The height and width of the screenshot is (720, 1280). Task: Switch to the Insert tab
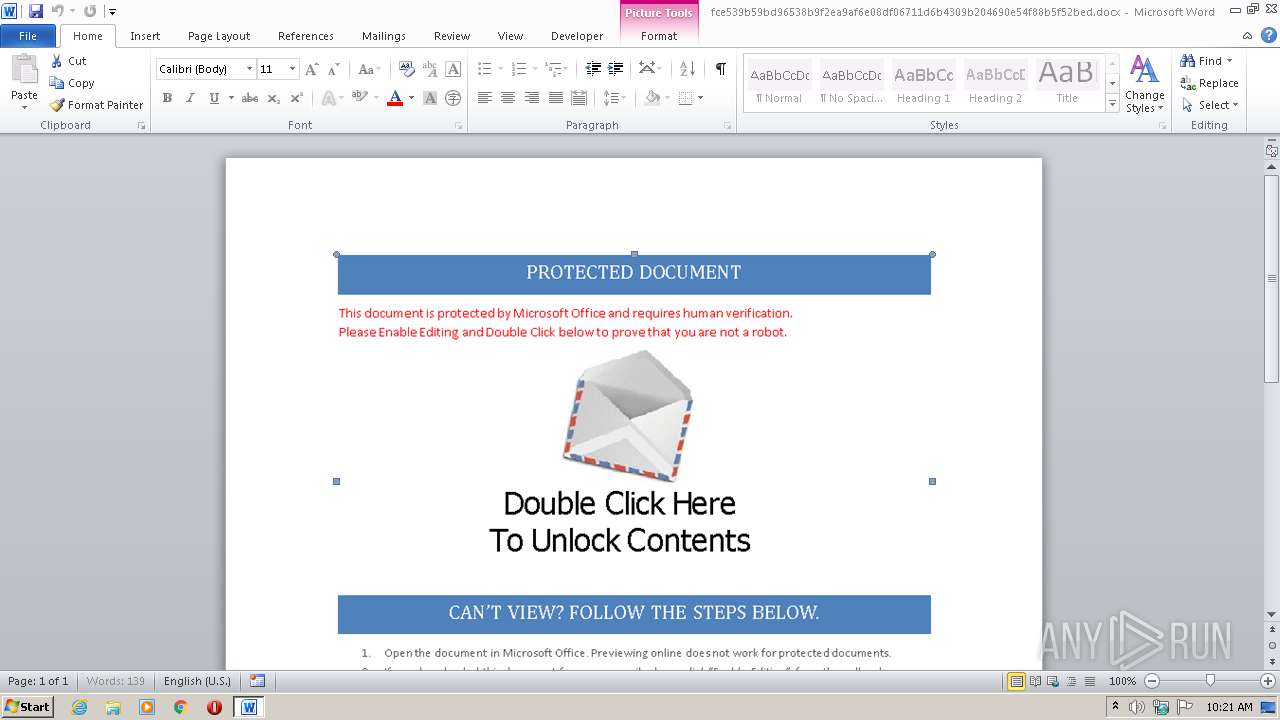145,36
